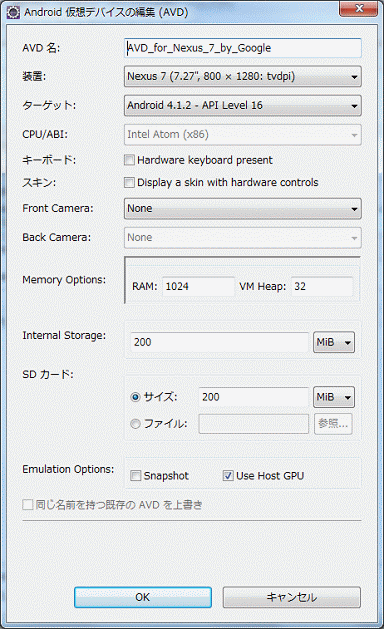Click the VM Heap field showing 32
This screenshot has height=629, width=384.
(x=322, y=286)
